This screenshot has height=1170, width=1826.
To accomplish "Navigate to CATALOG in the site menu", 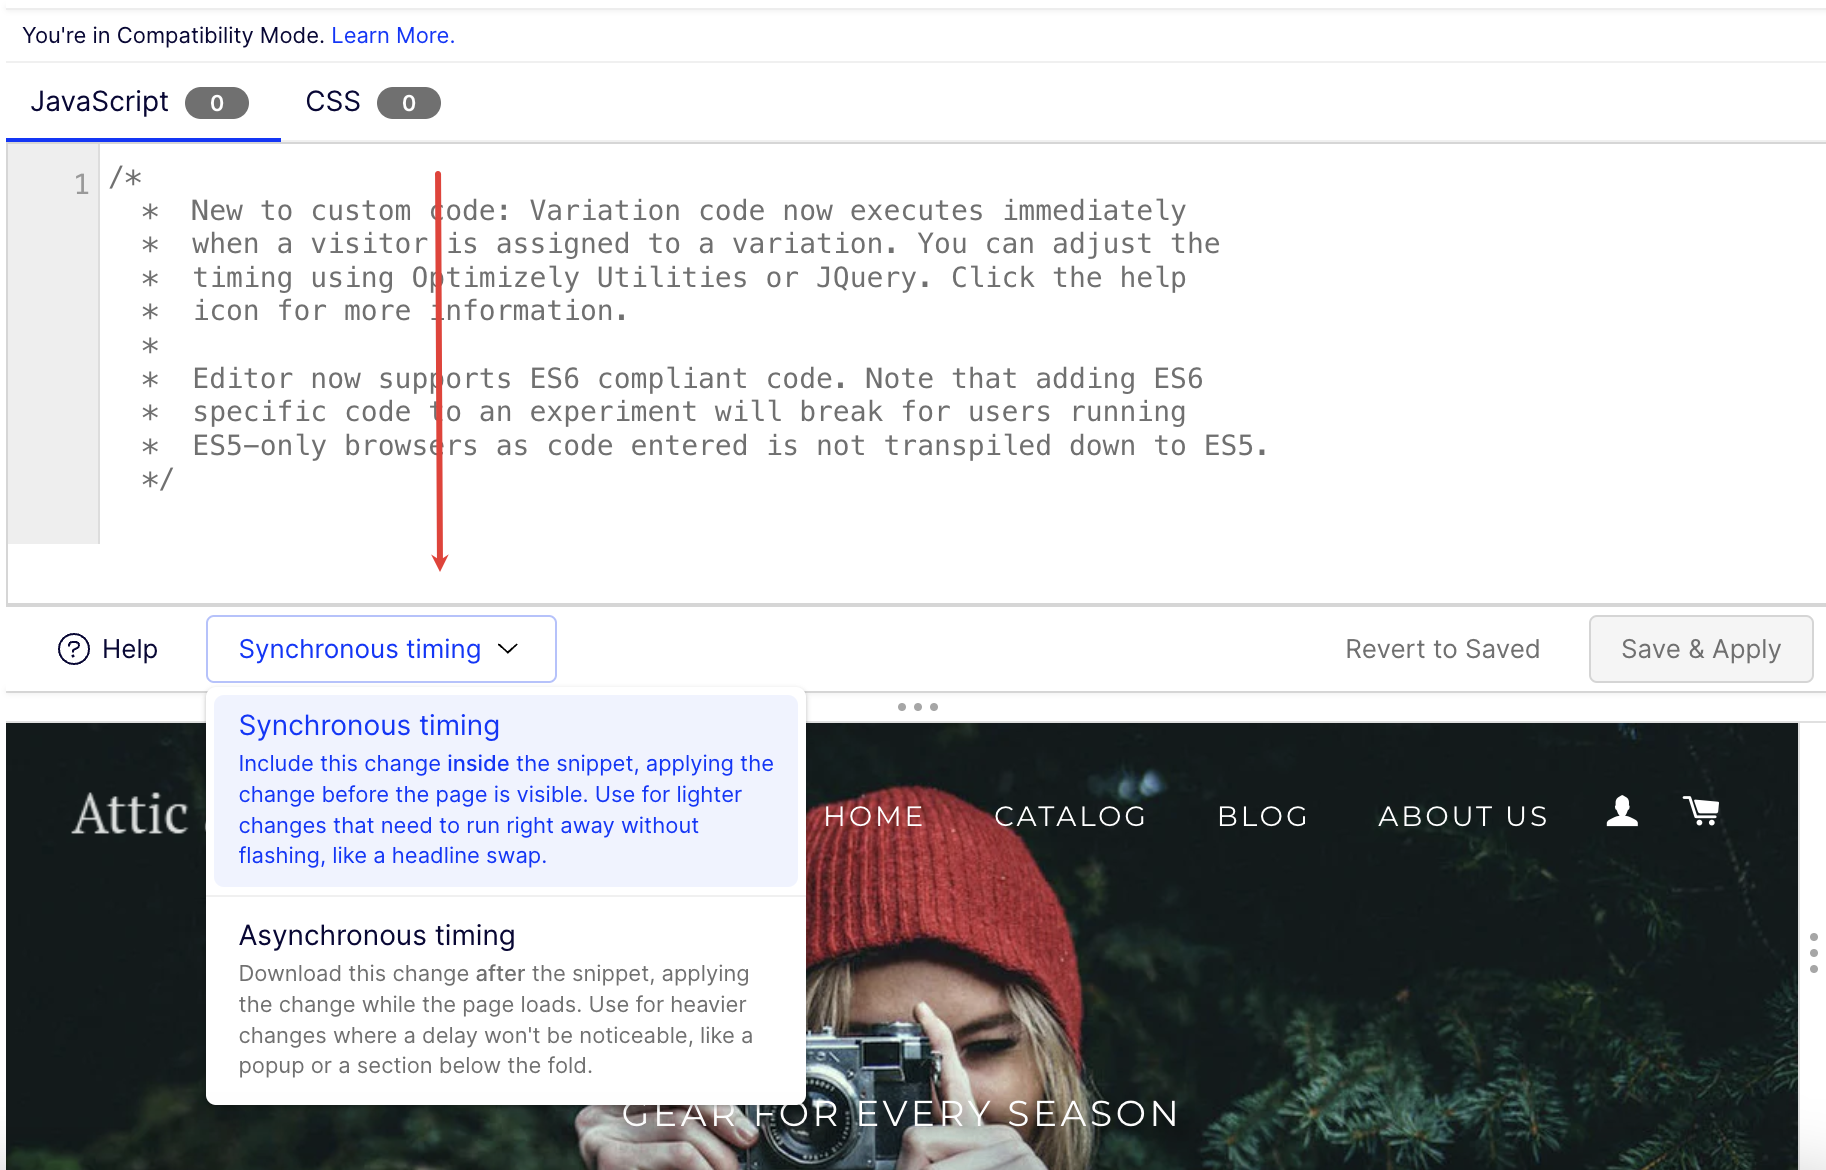I will [x=1070, y=815].
